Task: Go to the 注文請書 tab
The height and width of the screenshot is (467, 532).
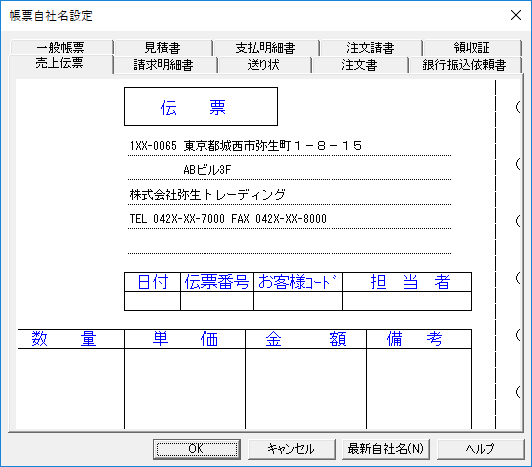Action: click(x=370, y=48)
